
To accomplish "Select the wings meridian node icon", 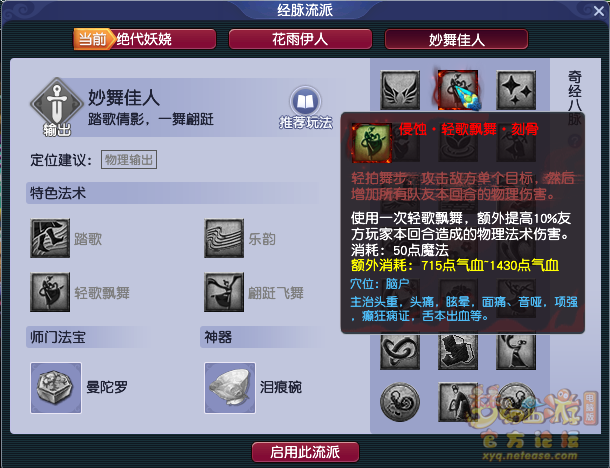I will pyautogui.click(x=400, y=90).
